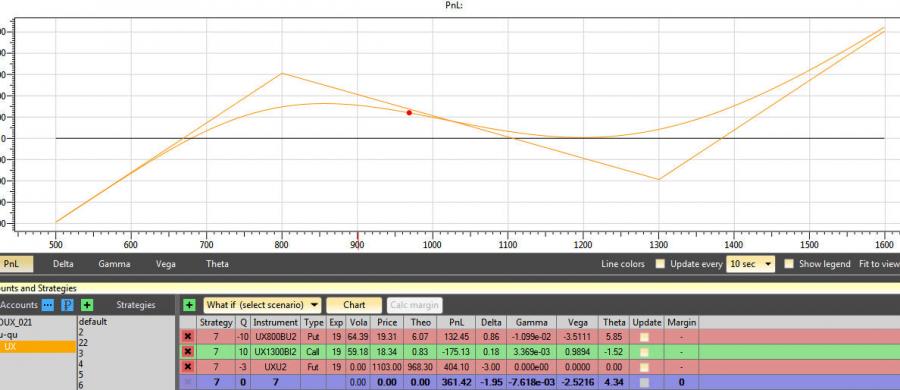This screenshot has height=390, width=900.
Task: Add an account with the green plus beside Strategies
Action: tap(87, 305)
